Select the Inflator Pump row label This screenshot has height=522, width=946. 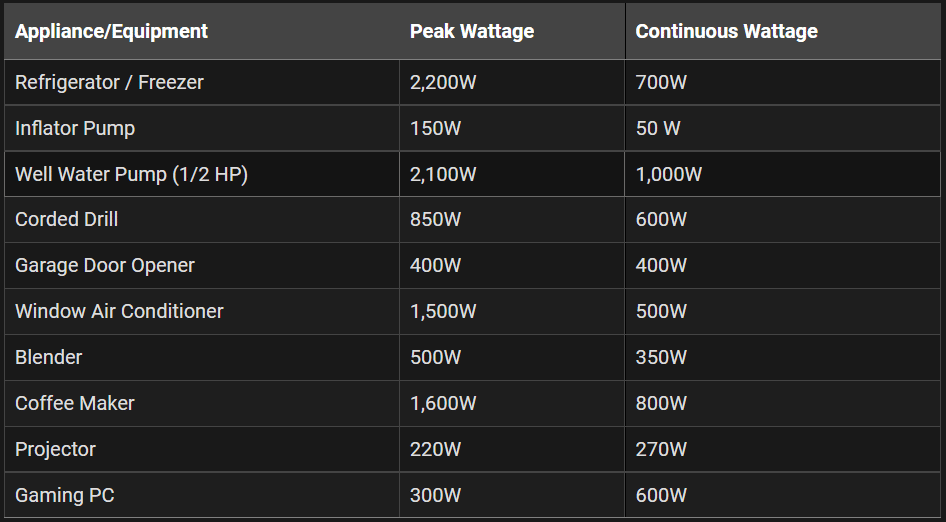tap(75, 129)
